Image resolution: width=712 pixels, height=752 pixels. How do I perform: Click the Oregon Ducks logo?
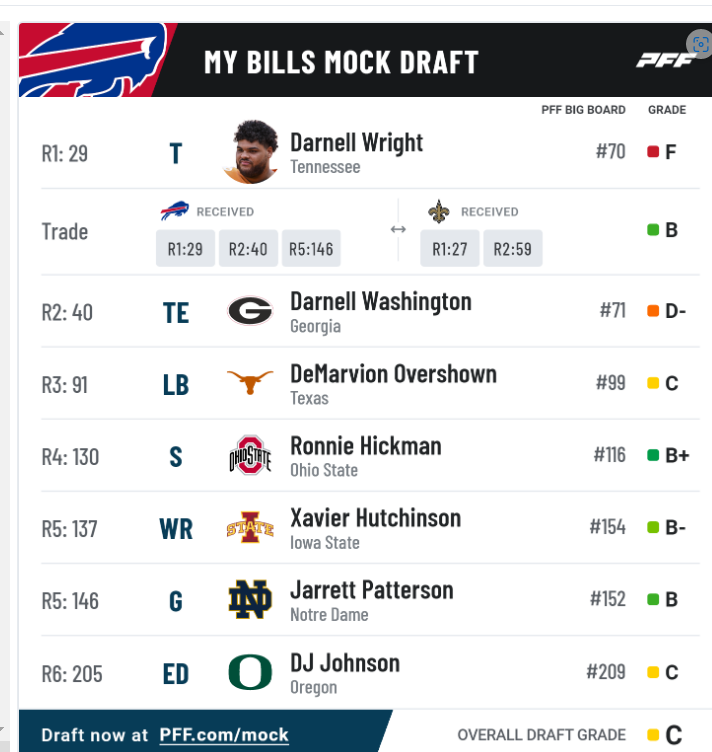coord(250,672)
